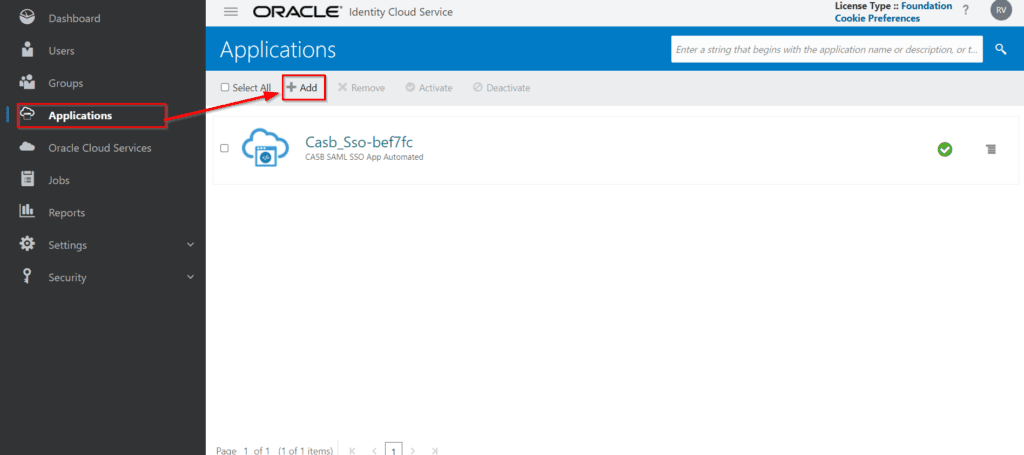Screen dimensions: 1024x455
Task: Click the help question mark icon
Action: click(965, 10)
